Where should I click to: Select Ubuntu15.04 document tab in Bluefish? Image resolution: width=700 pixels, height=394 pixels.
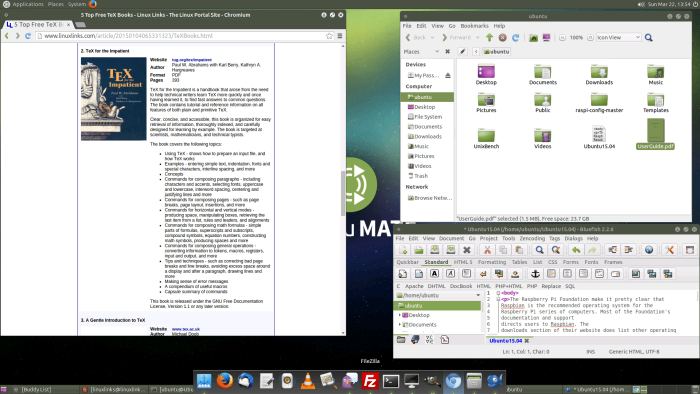point(505,340)
